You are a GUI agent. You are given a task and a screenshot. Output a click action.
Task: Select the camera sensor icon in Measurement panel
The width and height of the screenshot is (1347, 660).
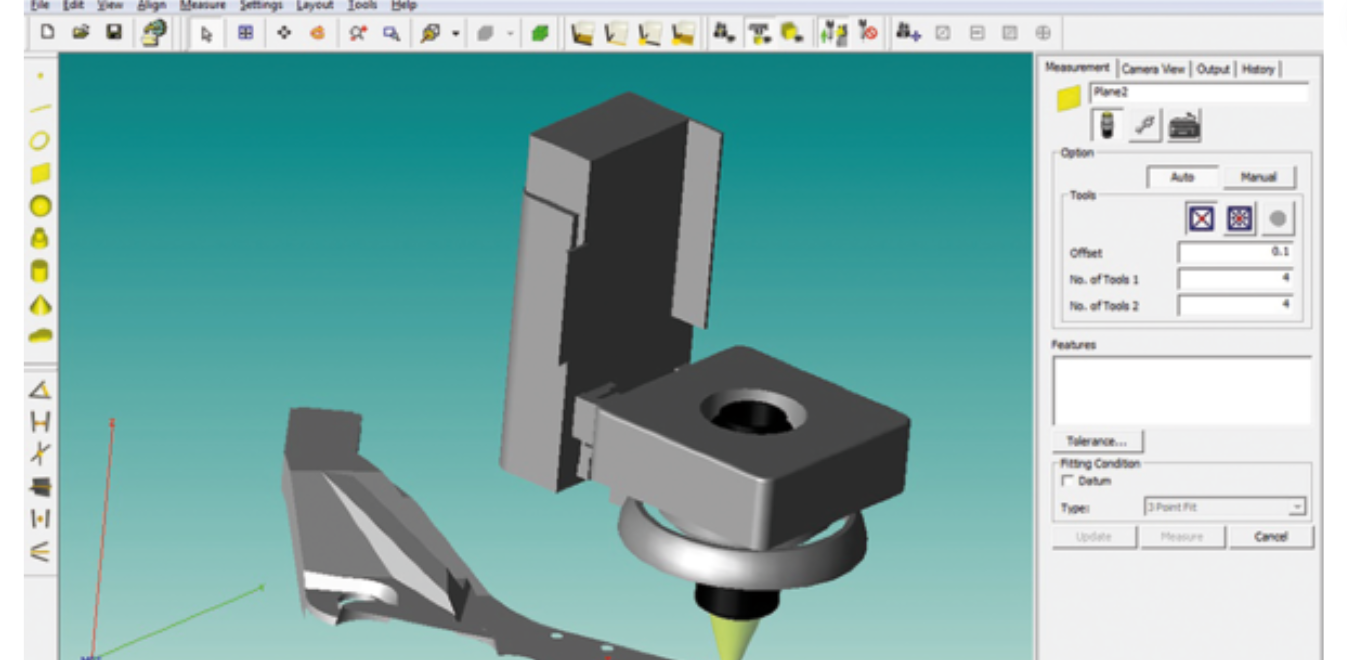pyautogui.click(x=1107, y=126)
